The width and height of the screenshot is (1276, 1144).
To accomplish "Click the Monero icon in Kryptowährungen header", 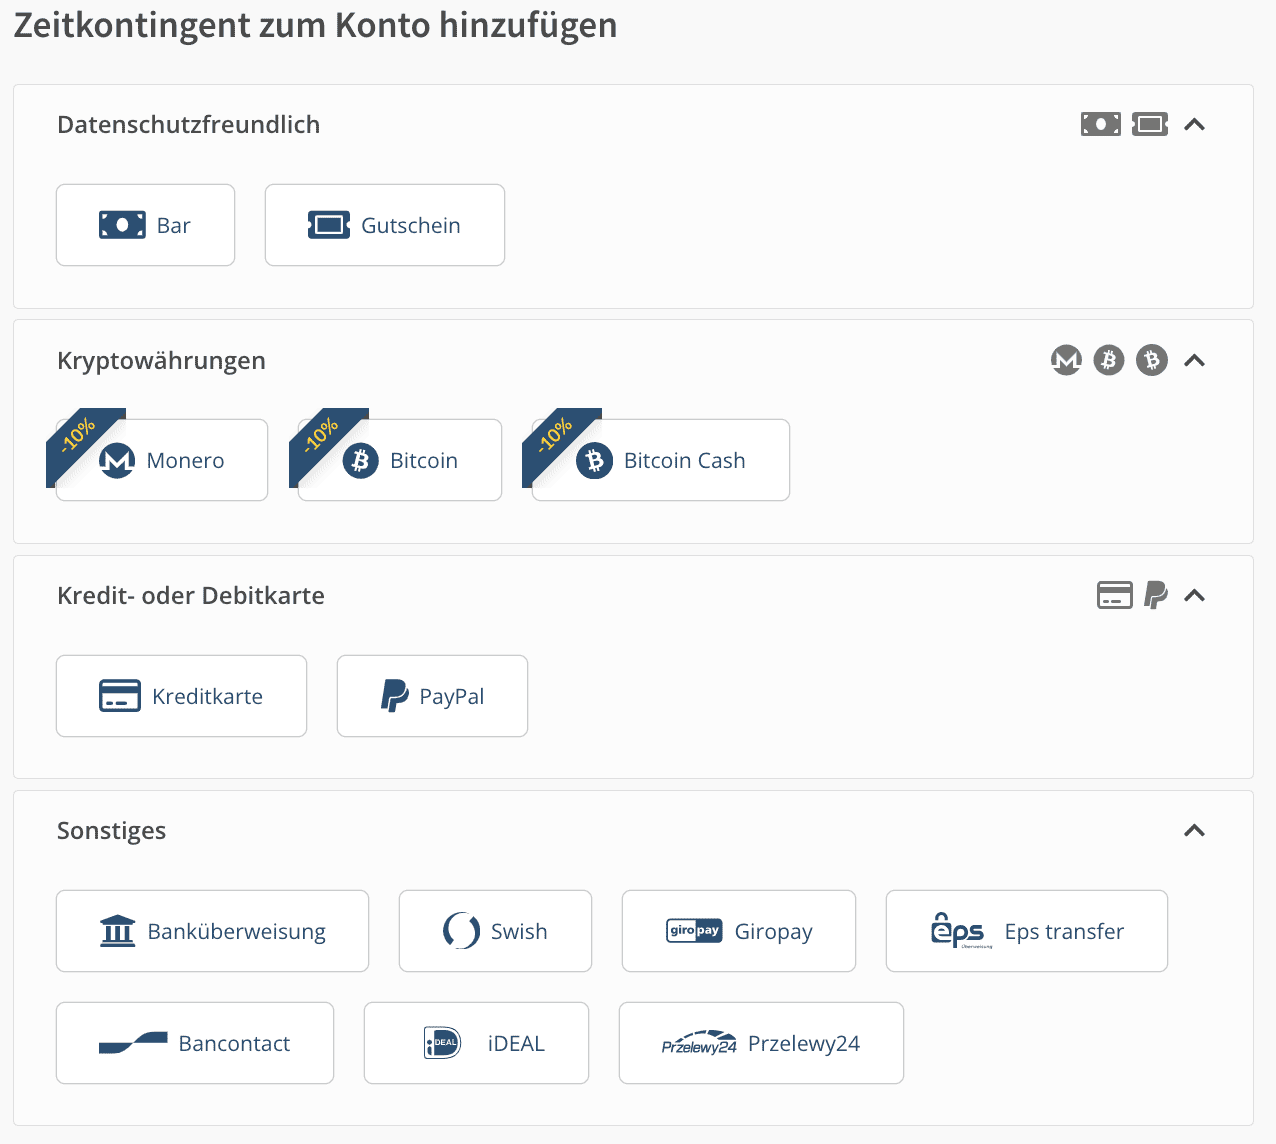I will click(1066, 360).
